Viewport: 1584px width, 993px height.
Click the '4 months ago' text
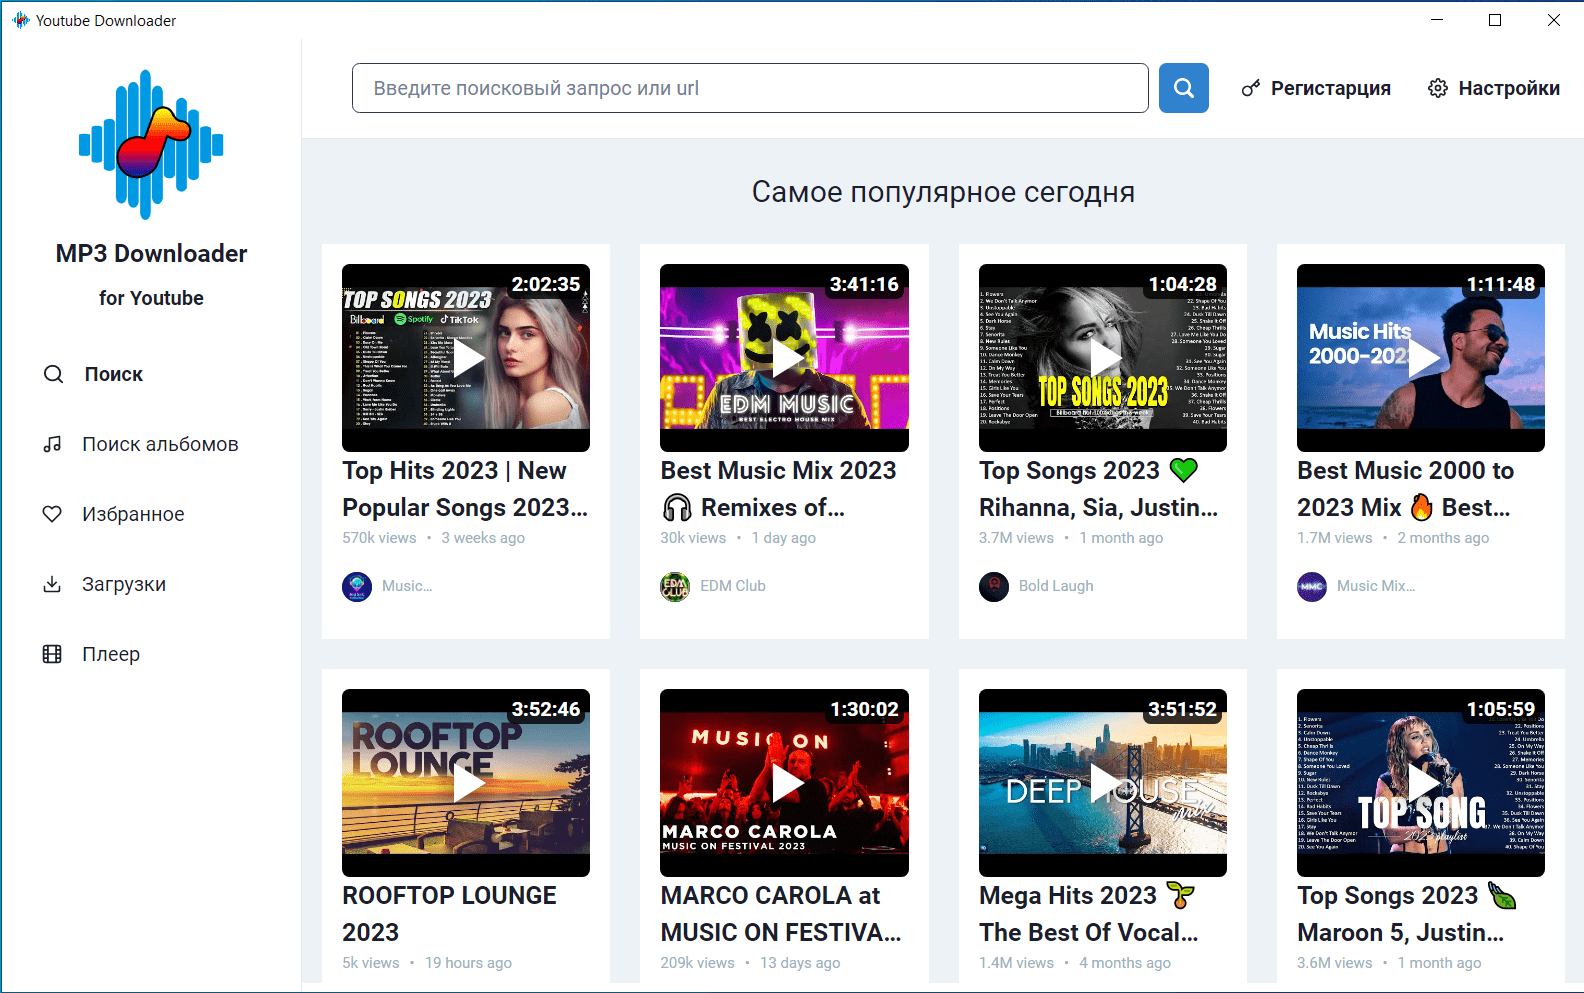1125,963
